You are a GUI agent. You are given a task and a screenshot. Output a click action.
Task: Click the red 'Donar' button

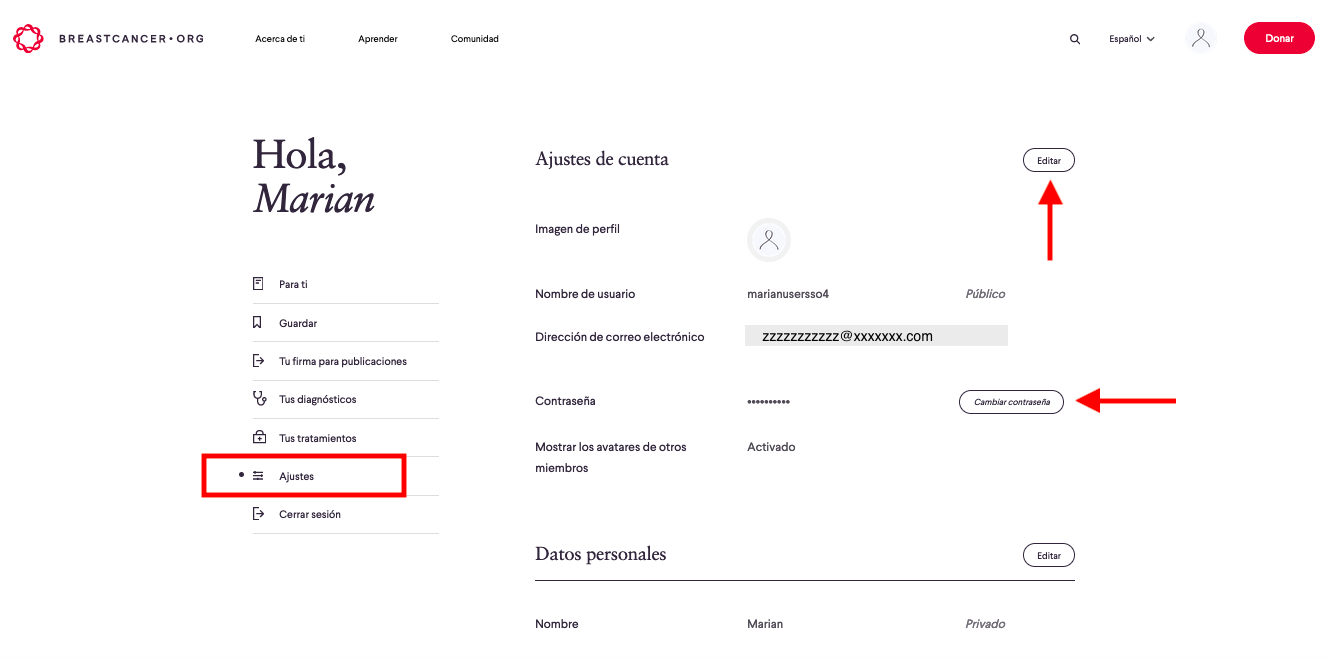coord(1279,37)
